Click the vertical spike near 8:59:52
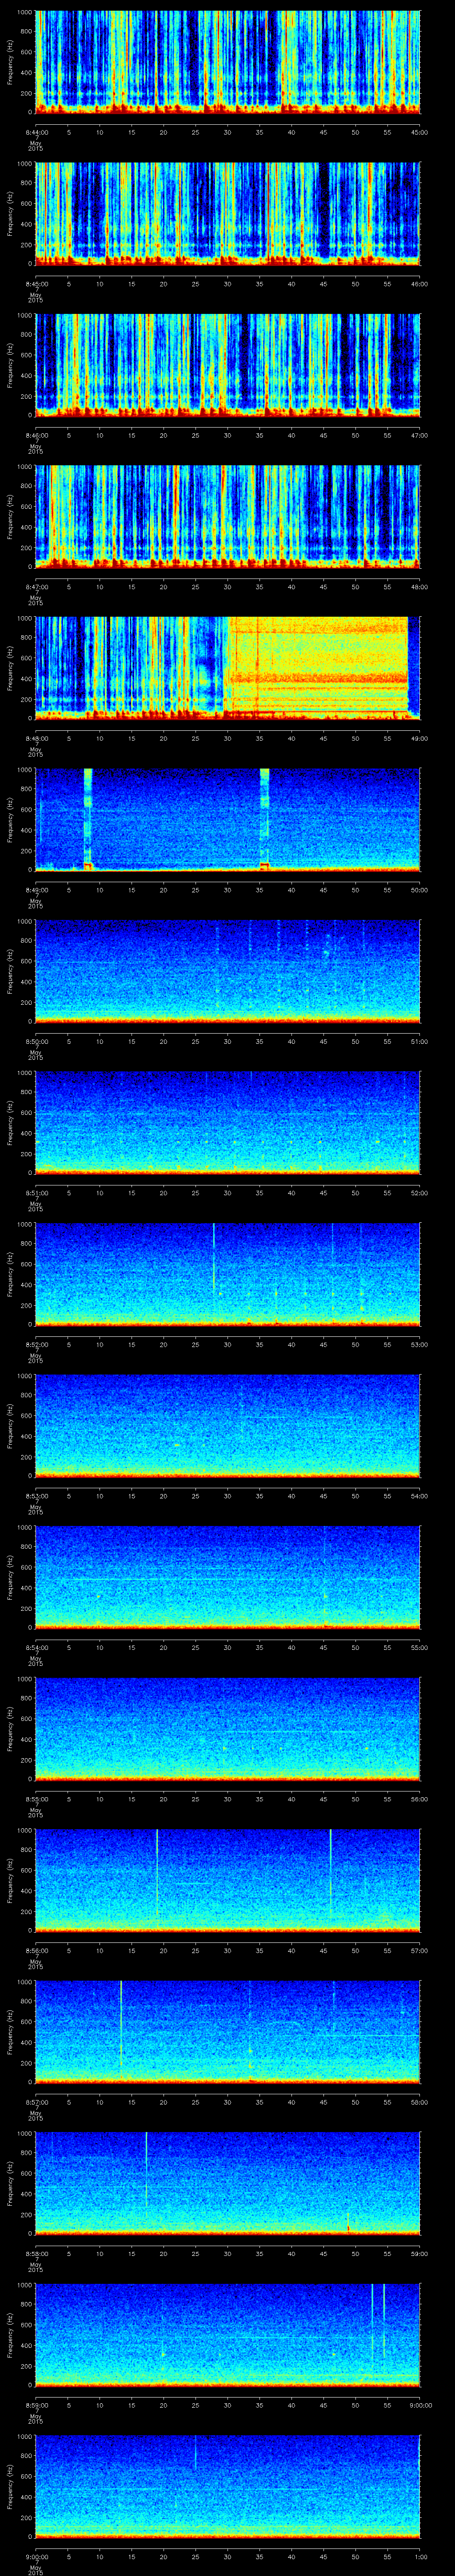Image resolution: width=455 pixels, height=2576 pixels. pyautogui.click(x=372, y=2323)
